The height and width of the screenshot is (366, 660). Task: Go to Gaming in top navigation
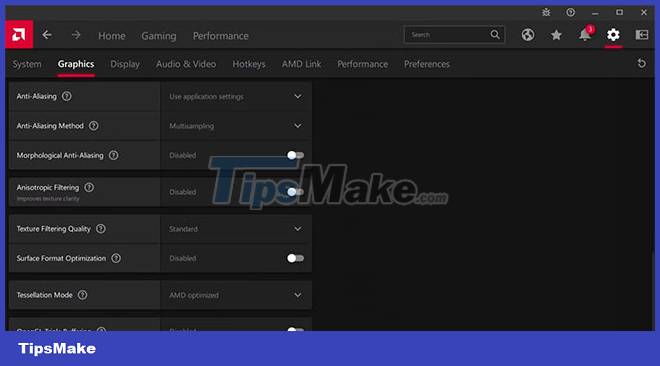[x=159, y=36]
